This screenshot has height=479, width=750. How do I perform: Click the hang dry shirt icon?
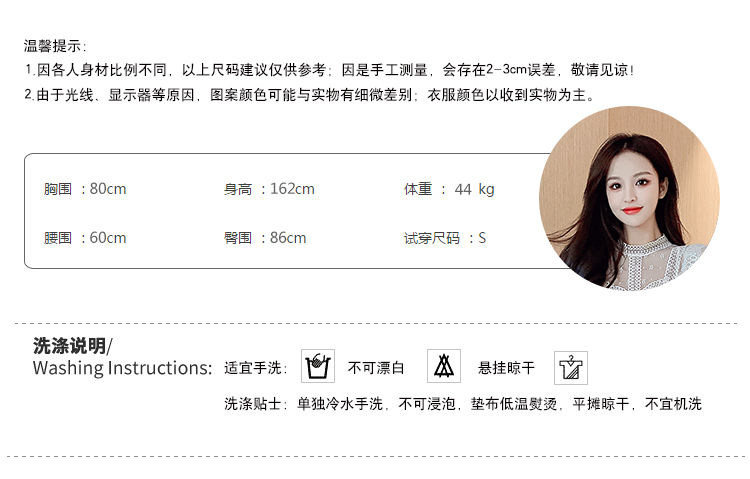point(571,368)
